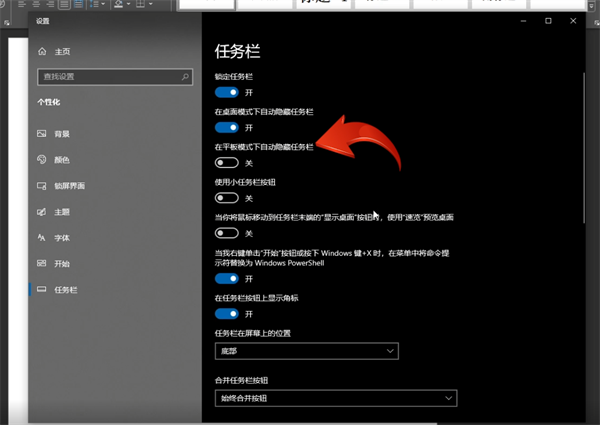The width and height of the screenshot is (600, 425).
Task: Open the 任务栏在屏幕上的位置 dropdown showing 底部
Action: coord(306,351)
